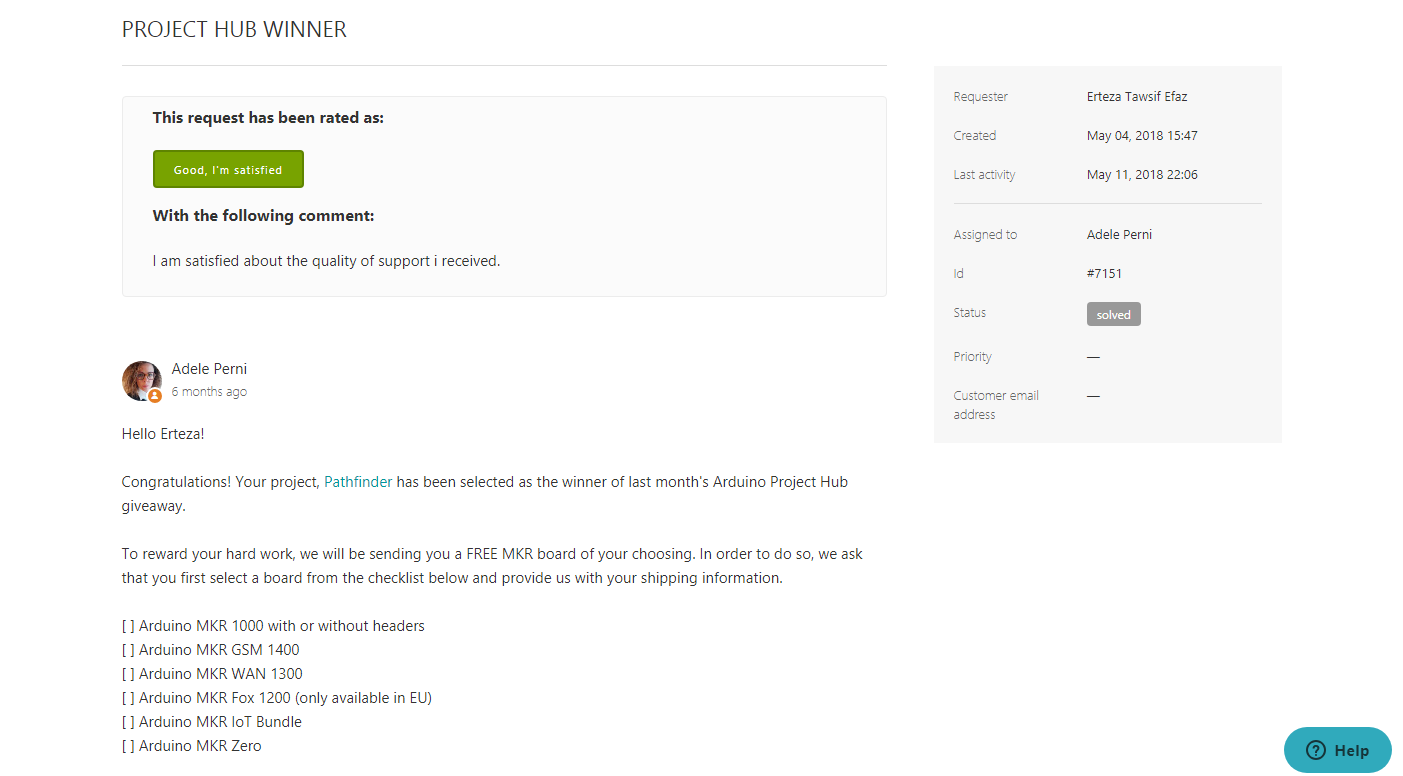Click the ticket Id #7151
This screenshot has width=1403, height=776.
pyautogui.click(x=1104, y=274)
